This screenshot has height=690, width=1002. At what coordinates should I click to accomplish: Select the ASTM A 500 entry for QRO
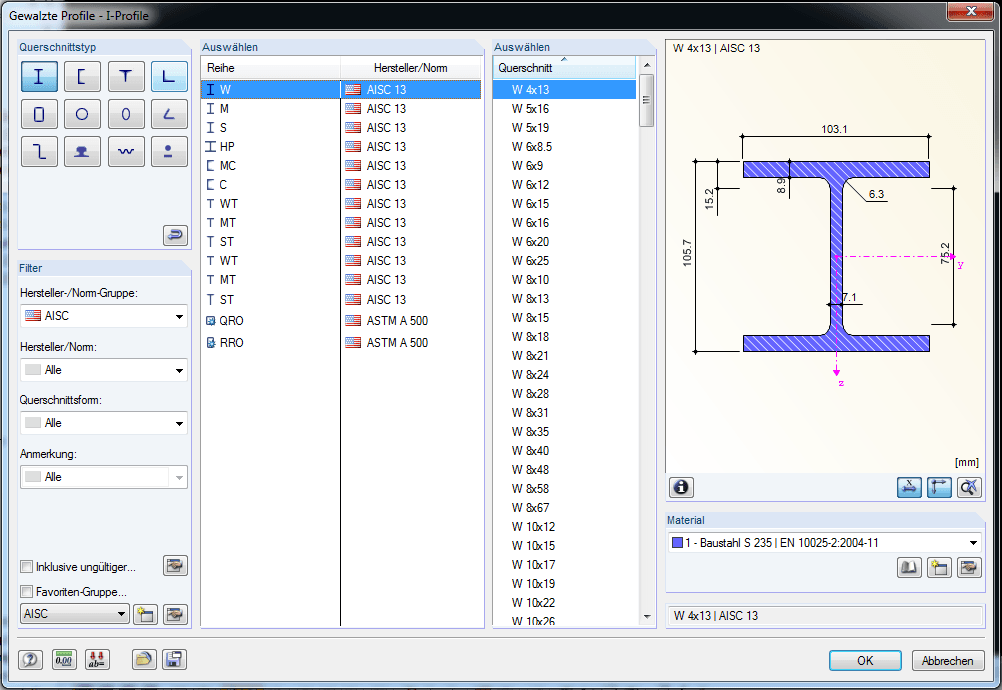411,321
